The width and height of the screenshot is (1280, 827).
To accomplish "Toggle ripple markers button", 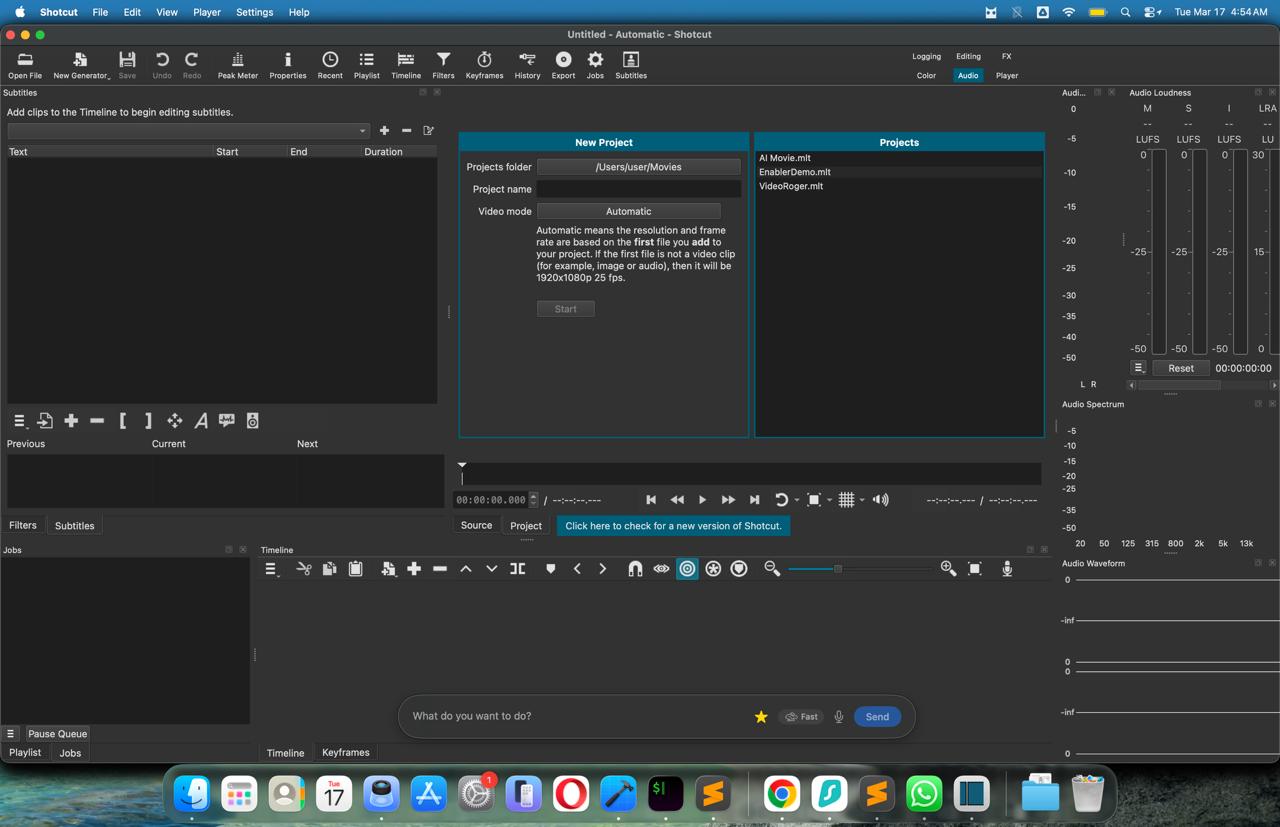I will (739, 569).
